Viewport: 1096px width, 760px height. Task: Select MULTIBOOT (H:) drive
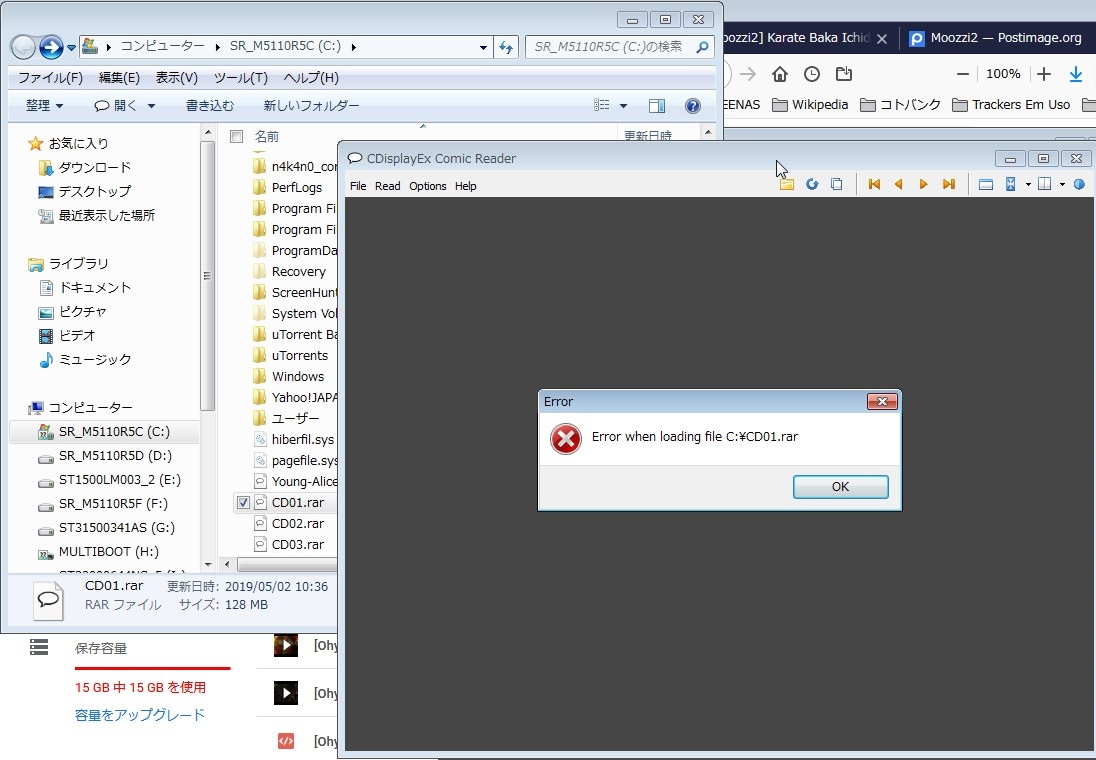coord(108,552)
